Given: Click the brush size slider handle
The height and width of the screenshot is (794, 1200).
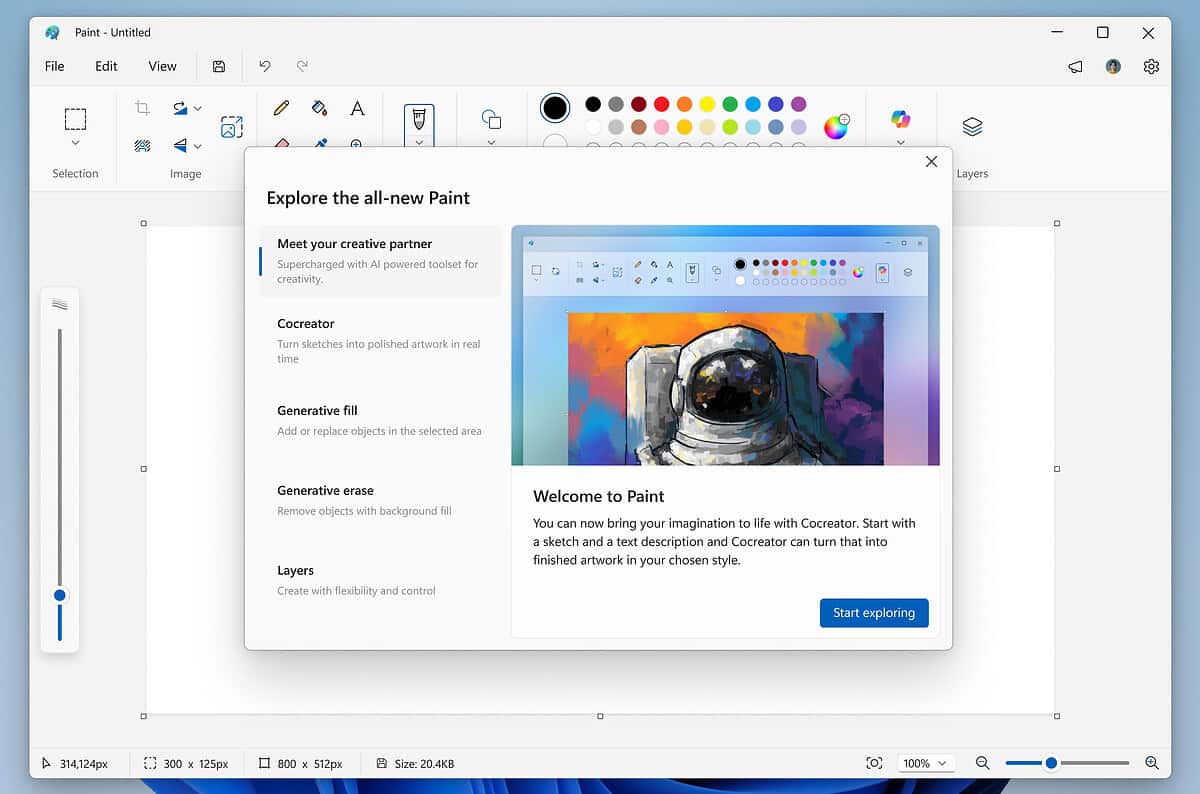Looking at the screenshot, I should pos(60,595).
